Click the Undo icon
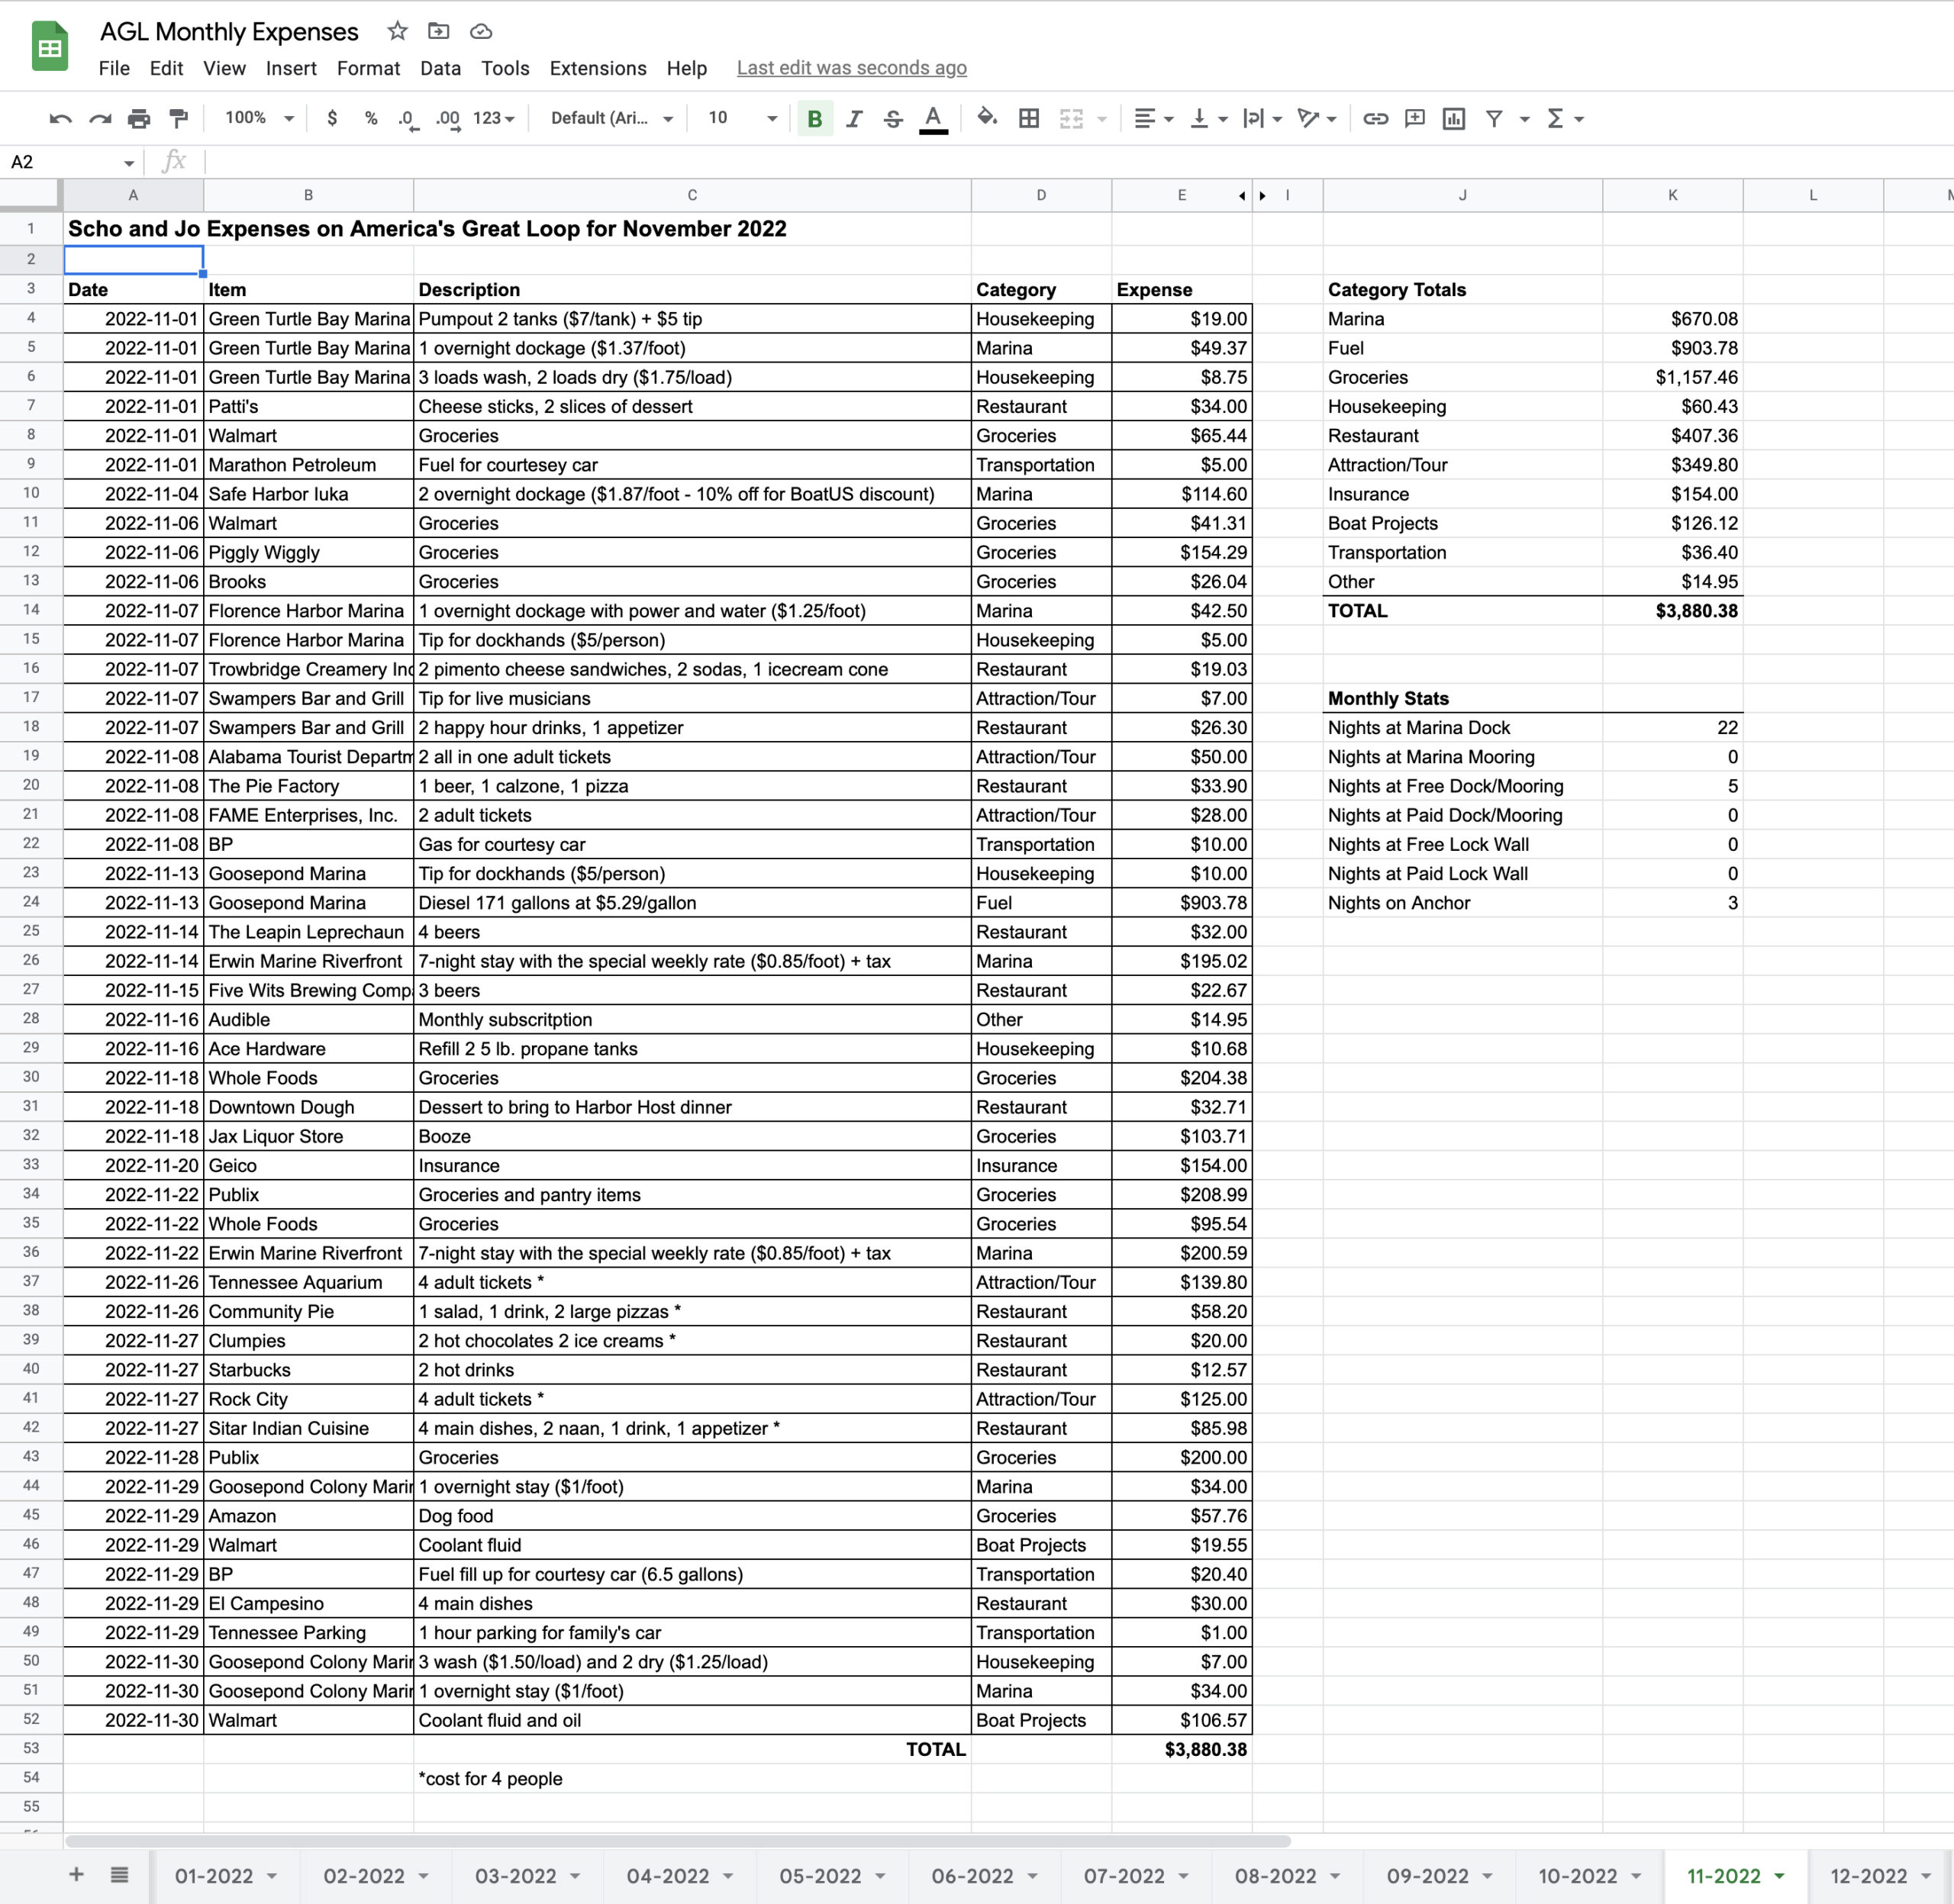Image resolution: width=1954 pixels, height=1904 pixels. tap(60, 119)
